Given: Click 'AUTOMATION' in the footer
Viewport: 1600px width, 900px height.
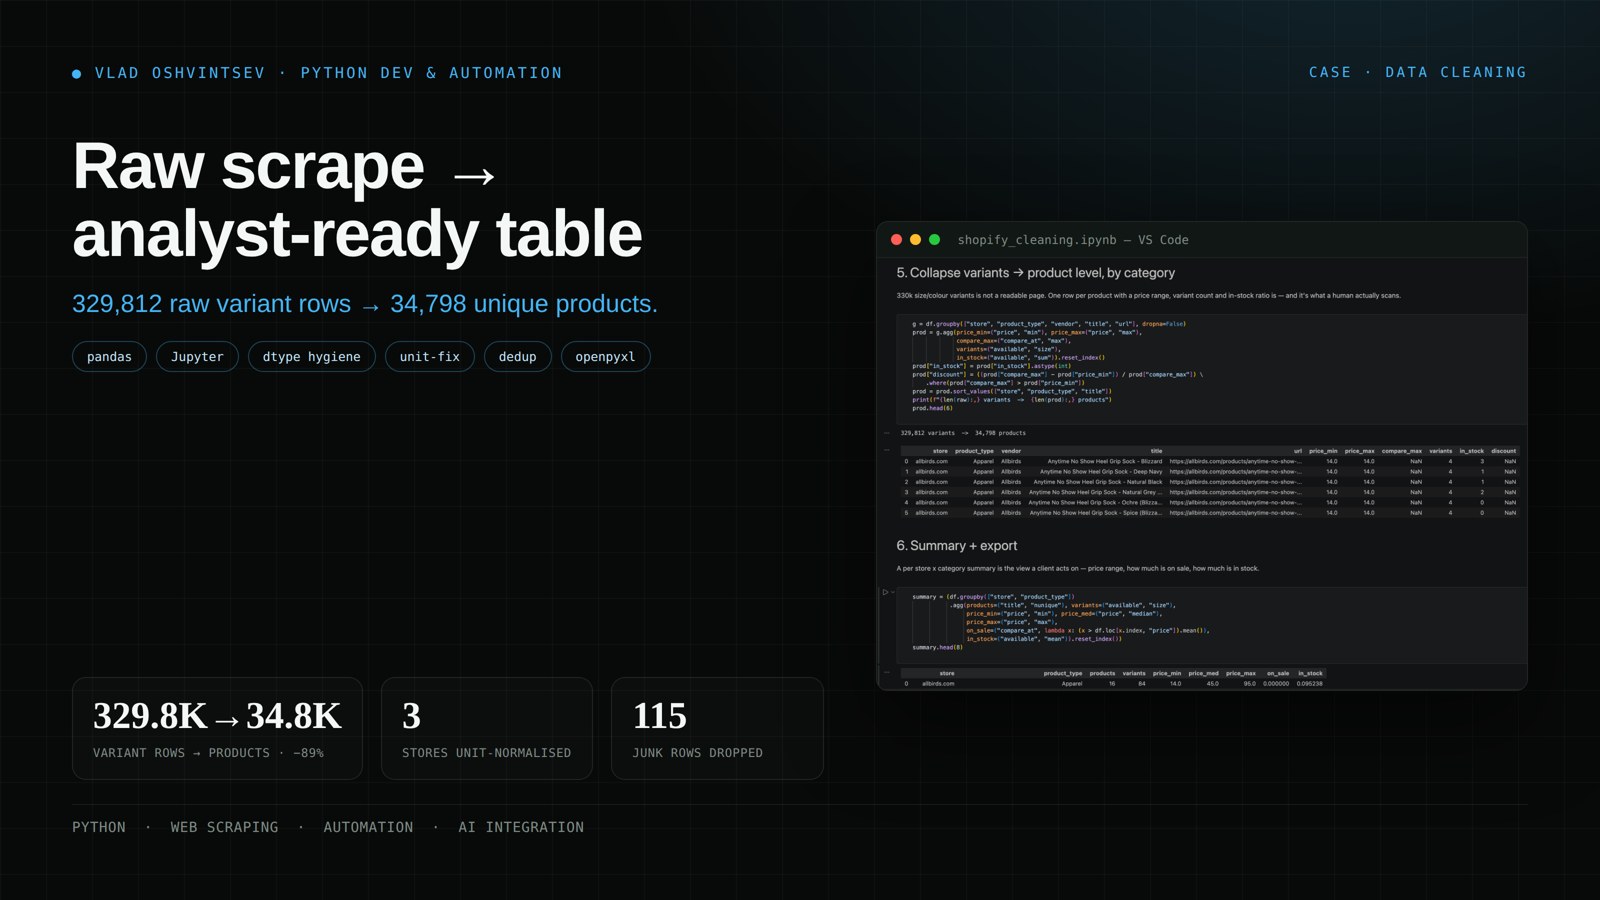Looking at the screenshot, I should (368, 827).
